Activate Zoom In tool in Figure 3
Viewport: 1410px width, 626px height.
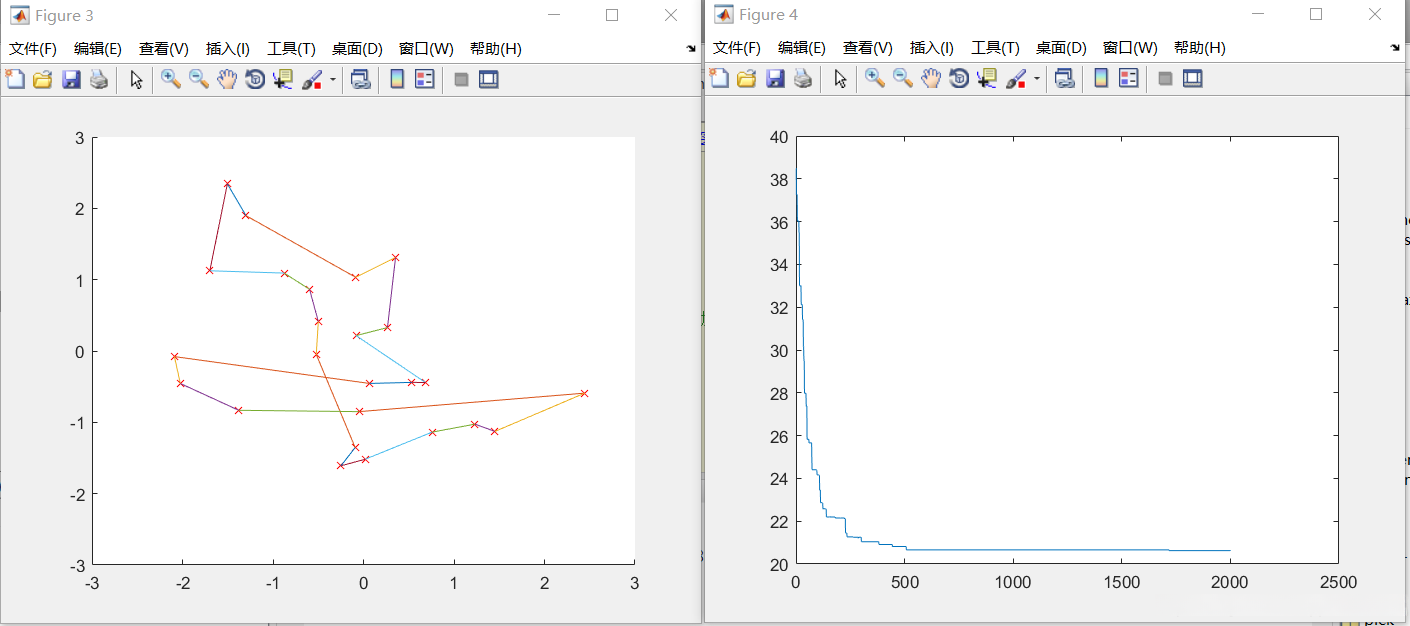tap(171, 79)
